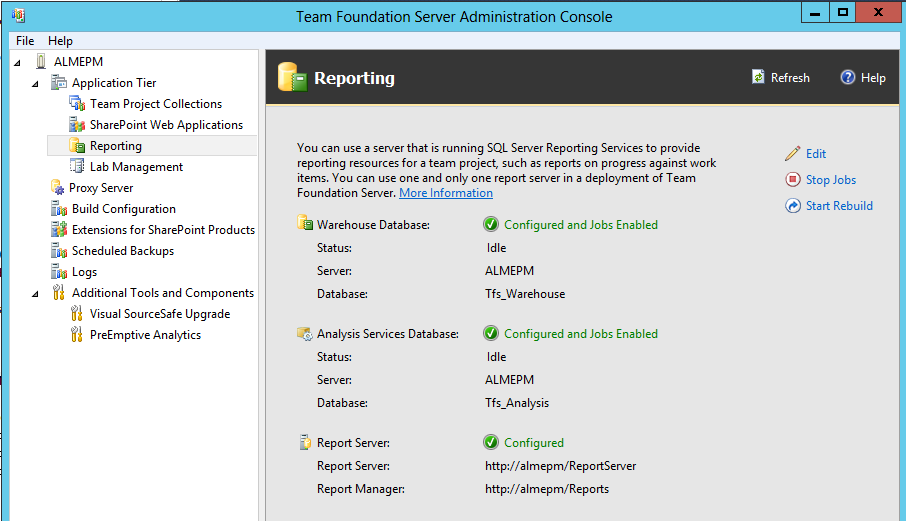Click Warehouse Database green check status icon
Viewport: 906px width, 521px height.
tap(491, 224)
